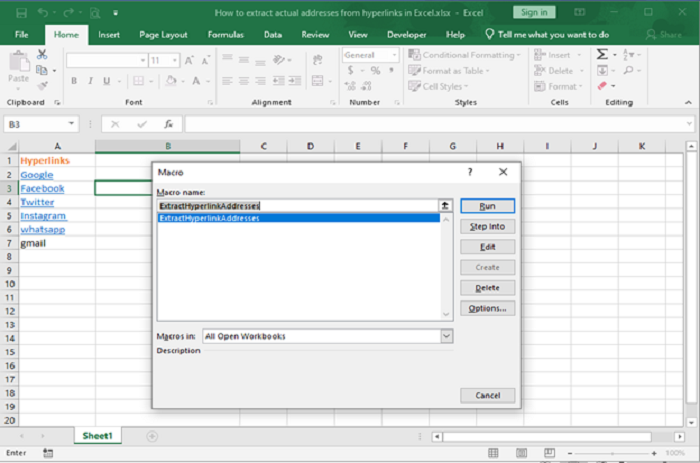
Task: Click the Cut scissors icon
Action: pos(42,54)
